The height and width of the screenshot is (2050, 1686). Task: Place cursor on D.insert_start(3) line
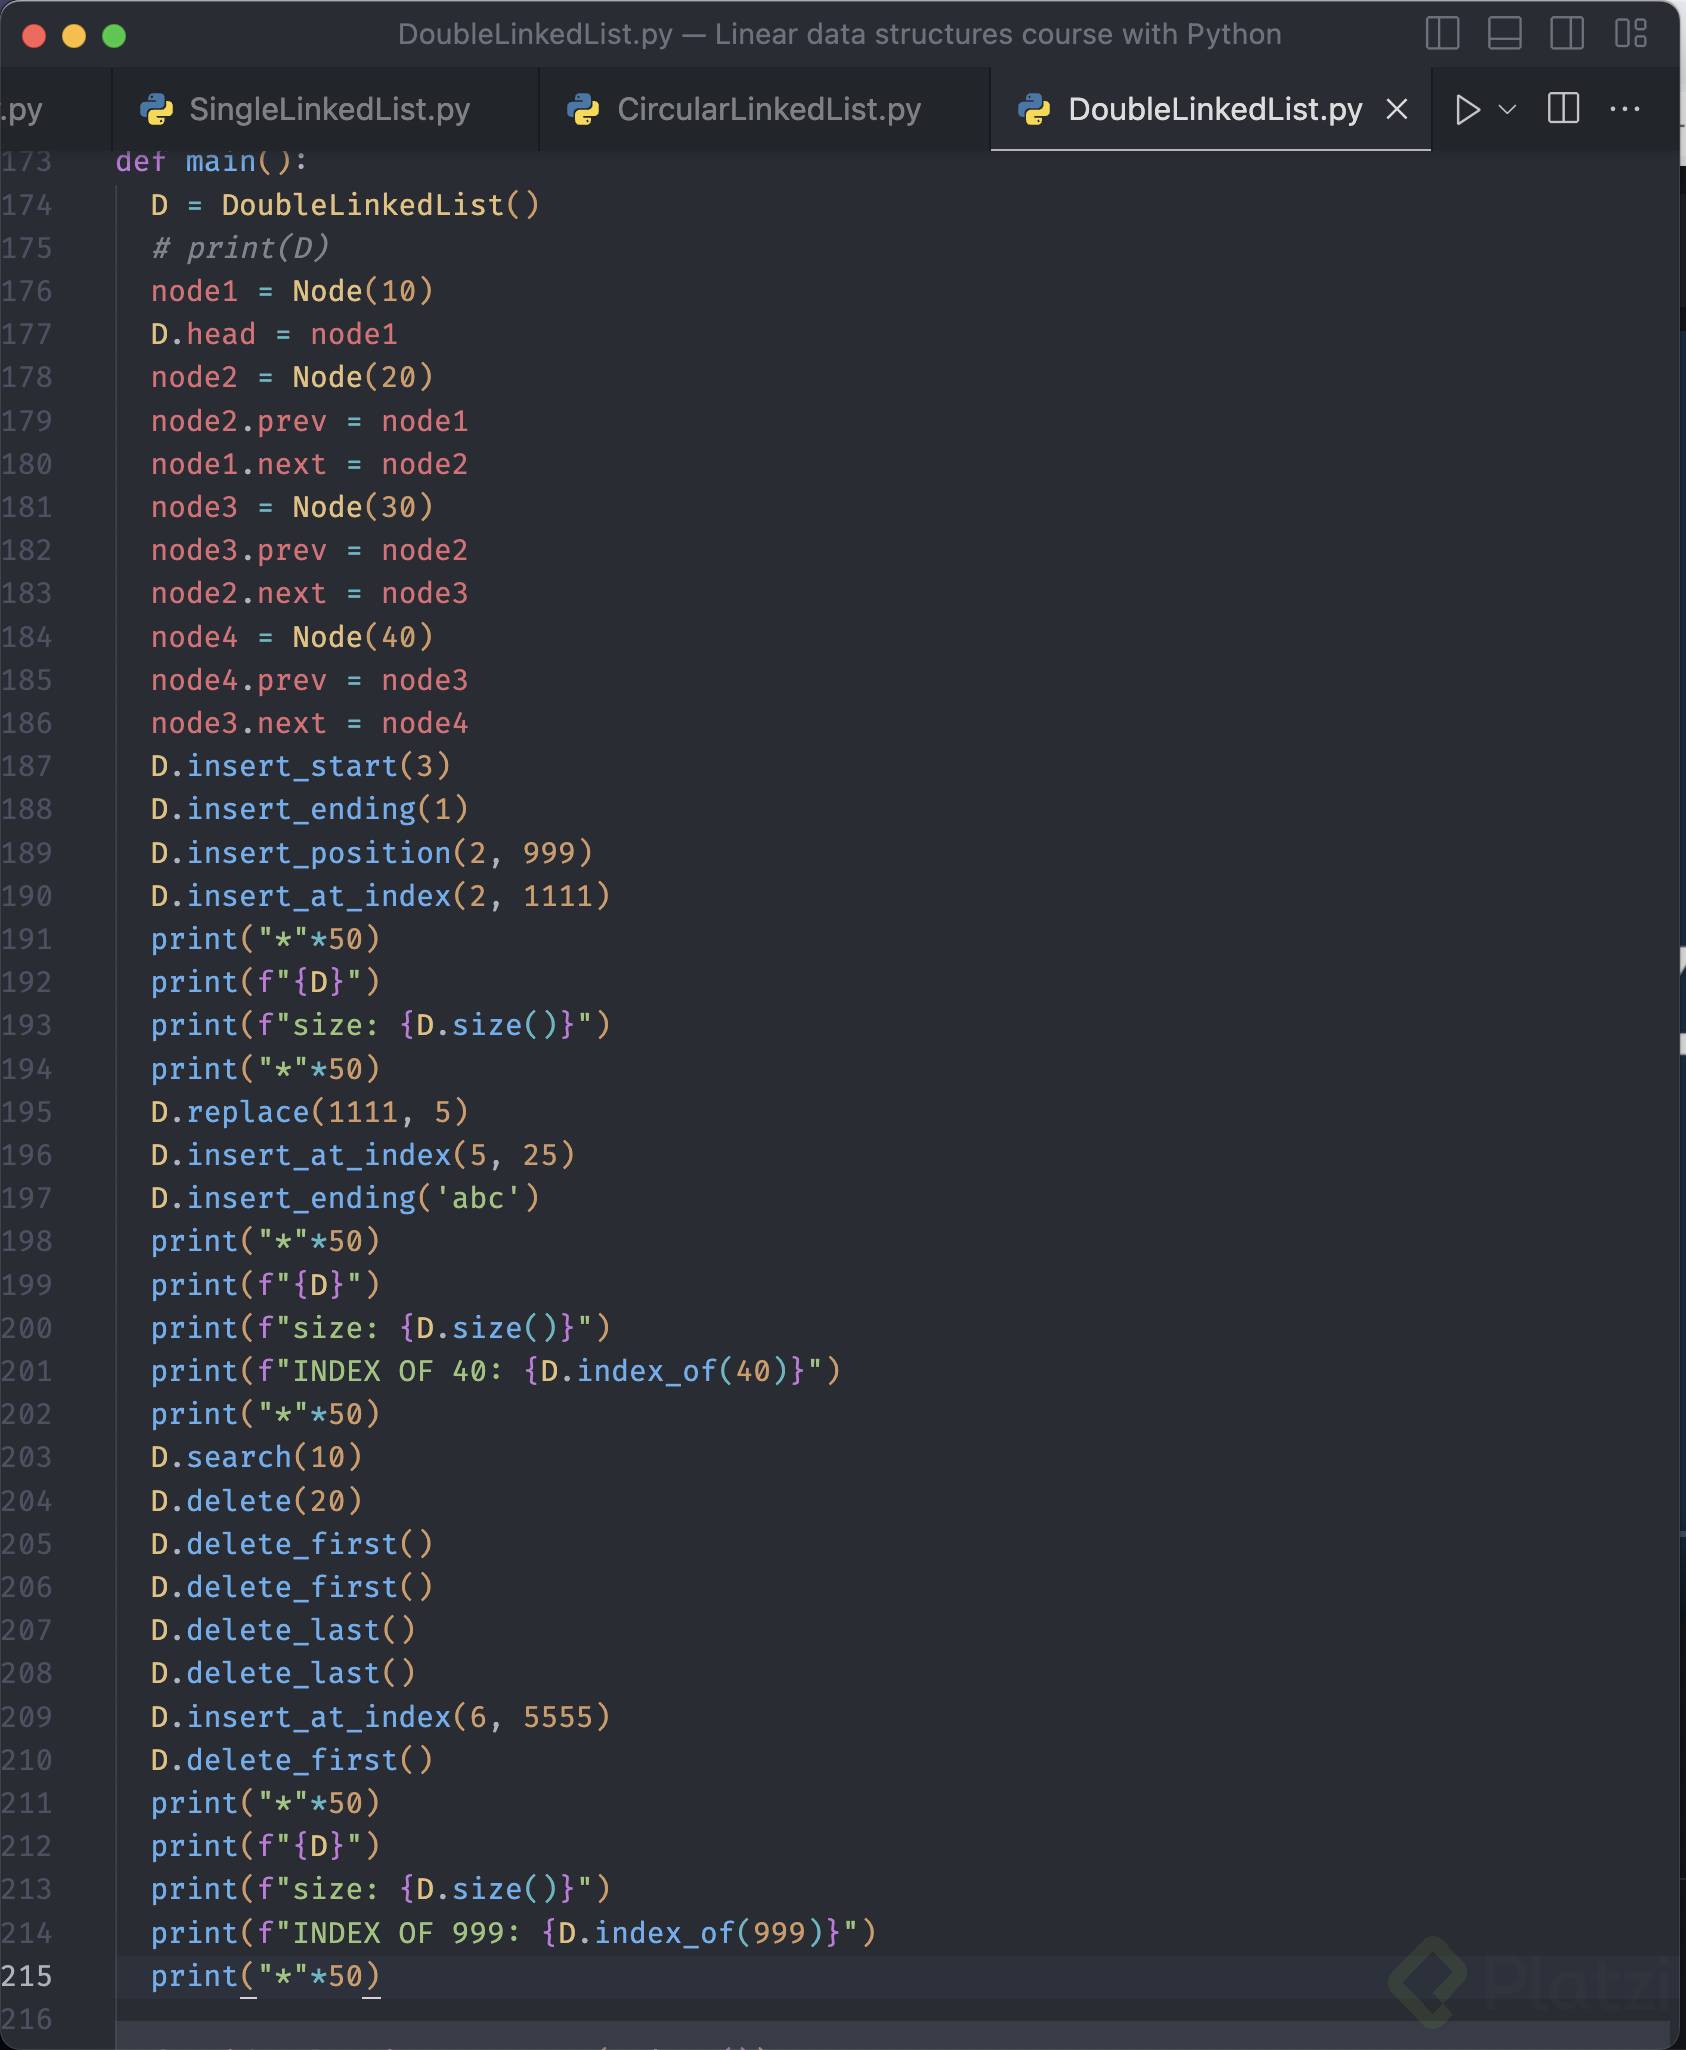click(x=300, y=766)
